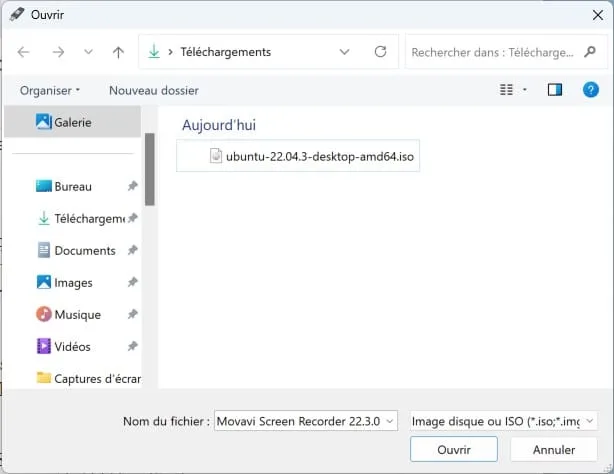Viewport: 614px width, 474px height.
Task: Click the Nom du fichier field
Action: coord(306,421)
